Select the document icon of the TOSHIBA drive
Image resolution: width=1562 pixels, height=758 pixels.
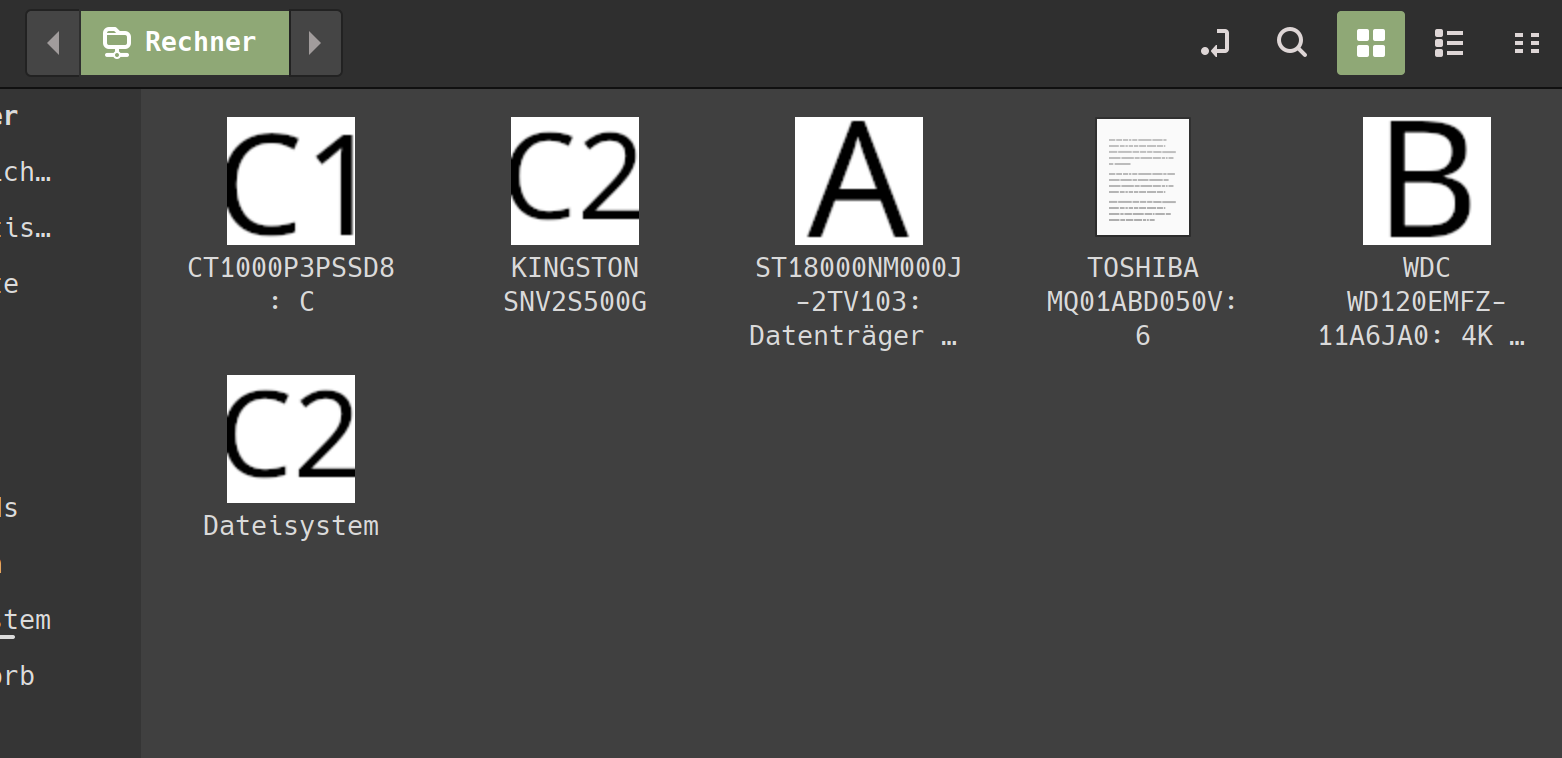tap(1143, 177)
